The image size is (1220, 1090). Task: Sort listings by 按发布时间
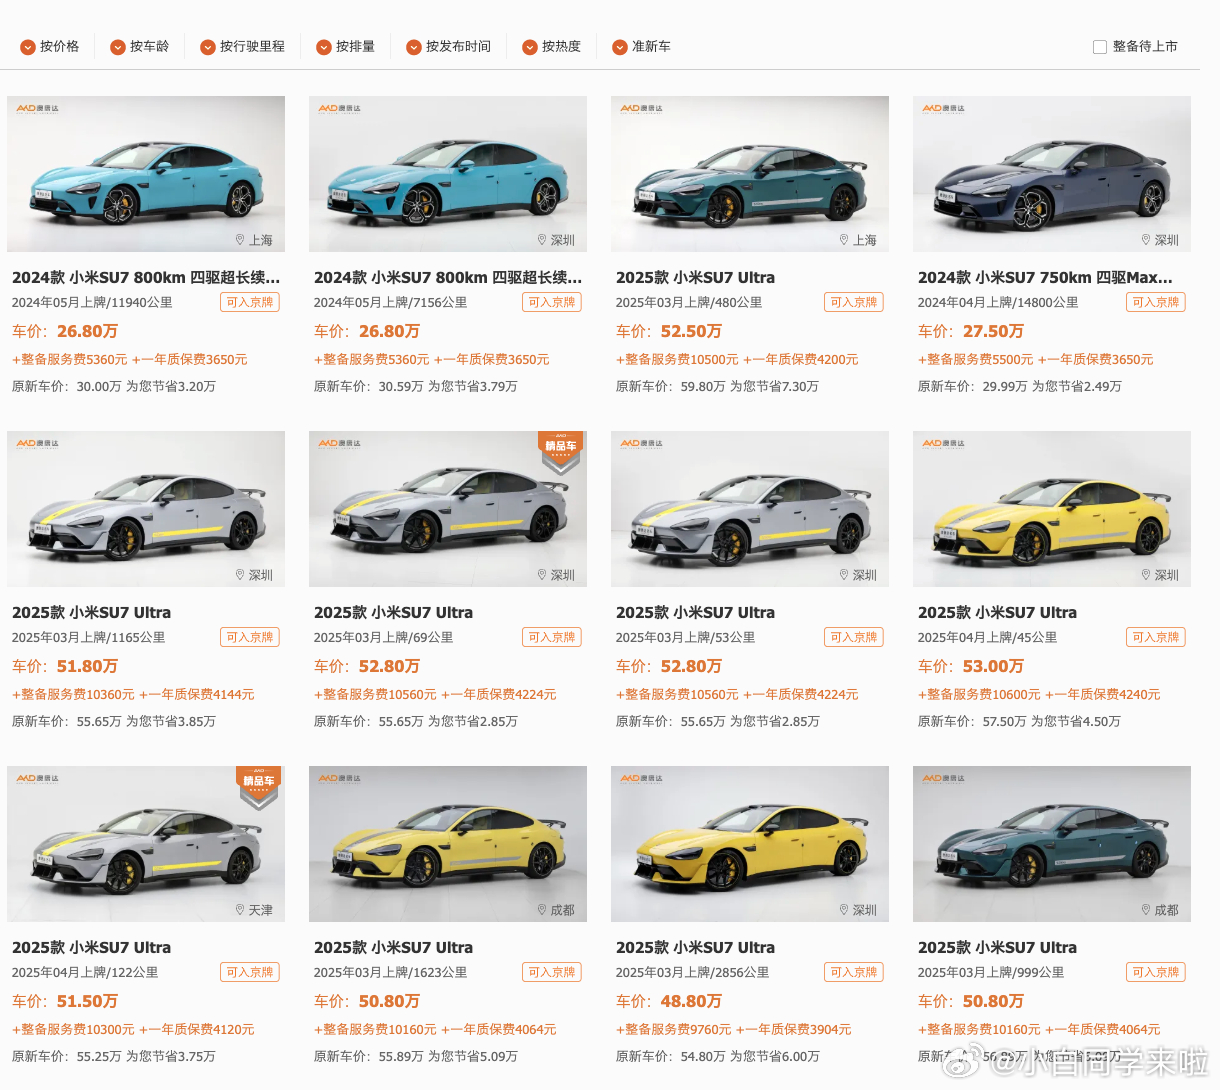coord(449,47)
